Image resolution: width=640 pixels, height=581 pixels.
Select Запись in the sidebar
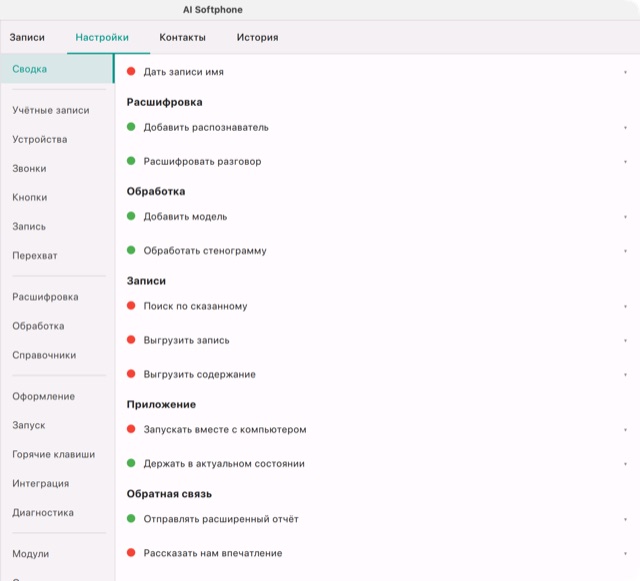29,226
